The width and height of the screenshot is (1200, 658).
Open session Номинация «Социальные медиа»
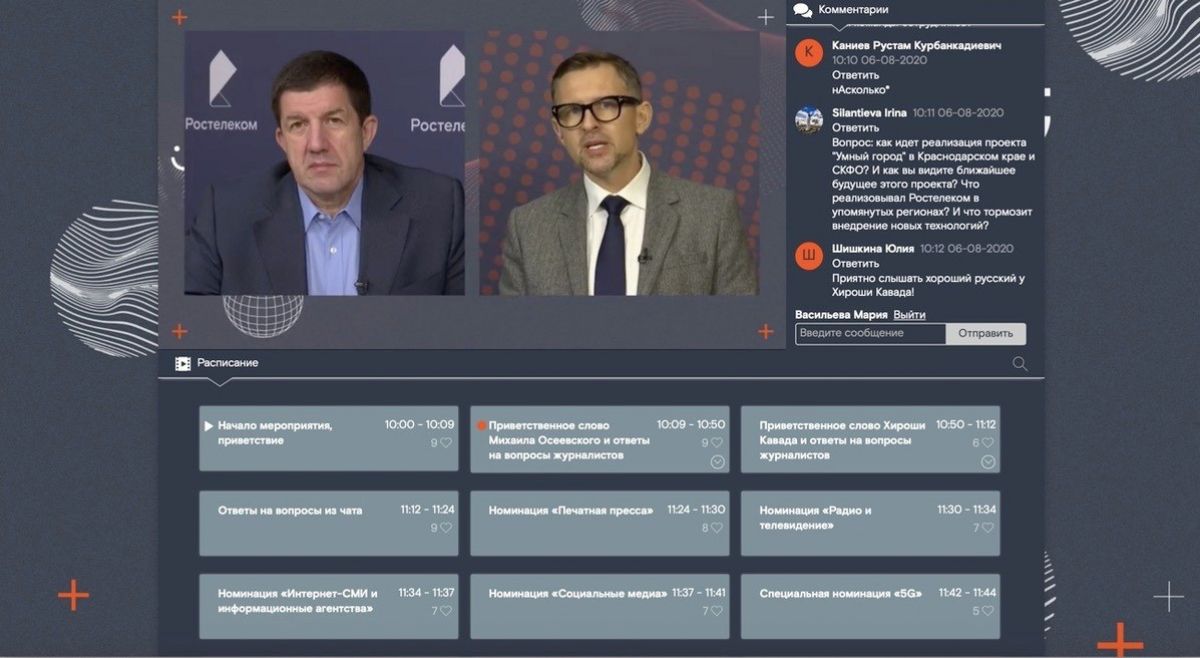point(600,606)
